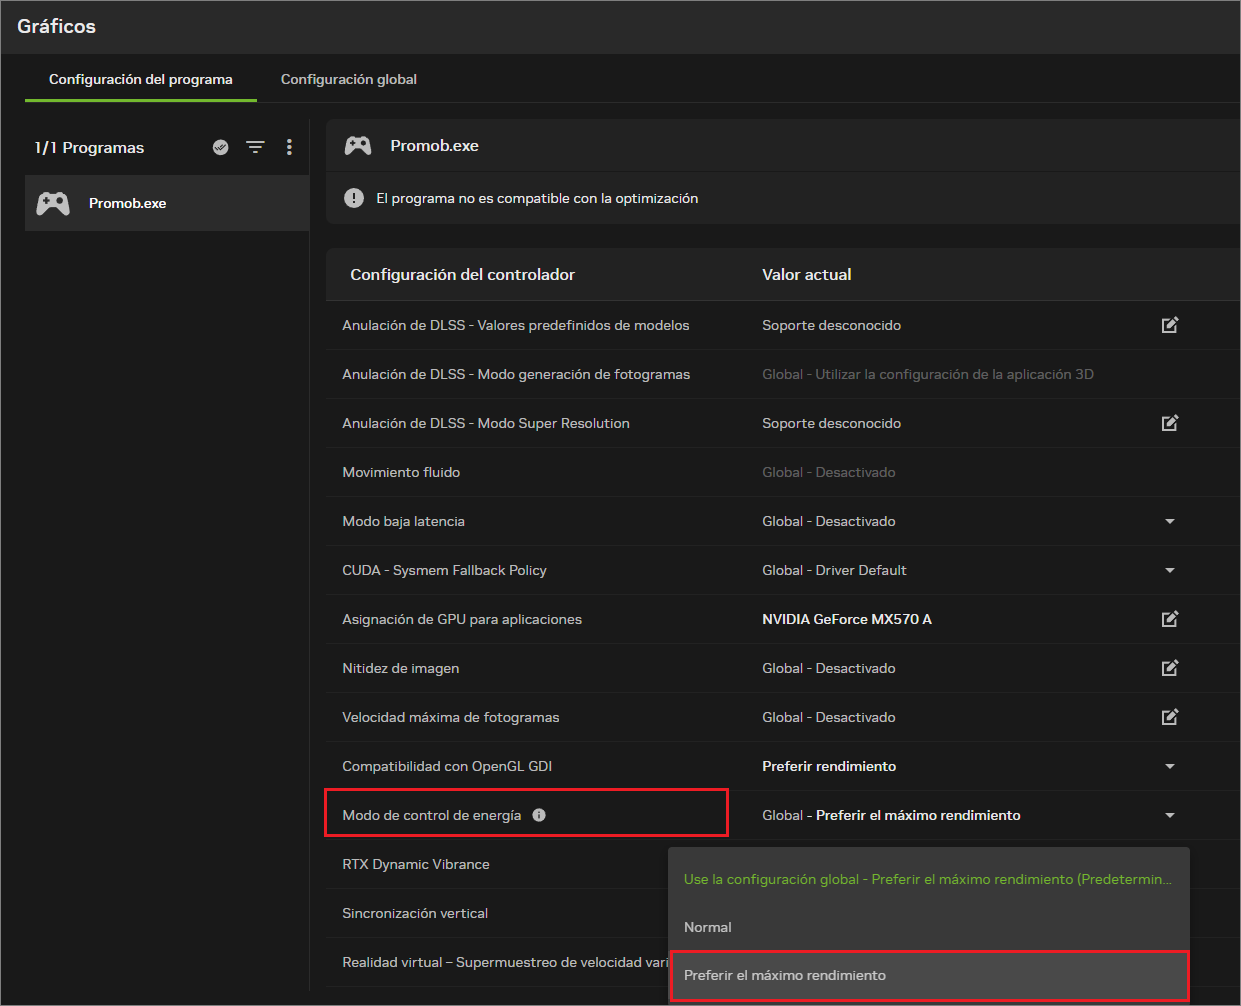Expand Compatibilidad con OpenGL GDI dropdown

click(1170, 766)
